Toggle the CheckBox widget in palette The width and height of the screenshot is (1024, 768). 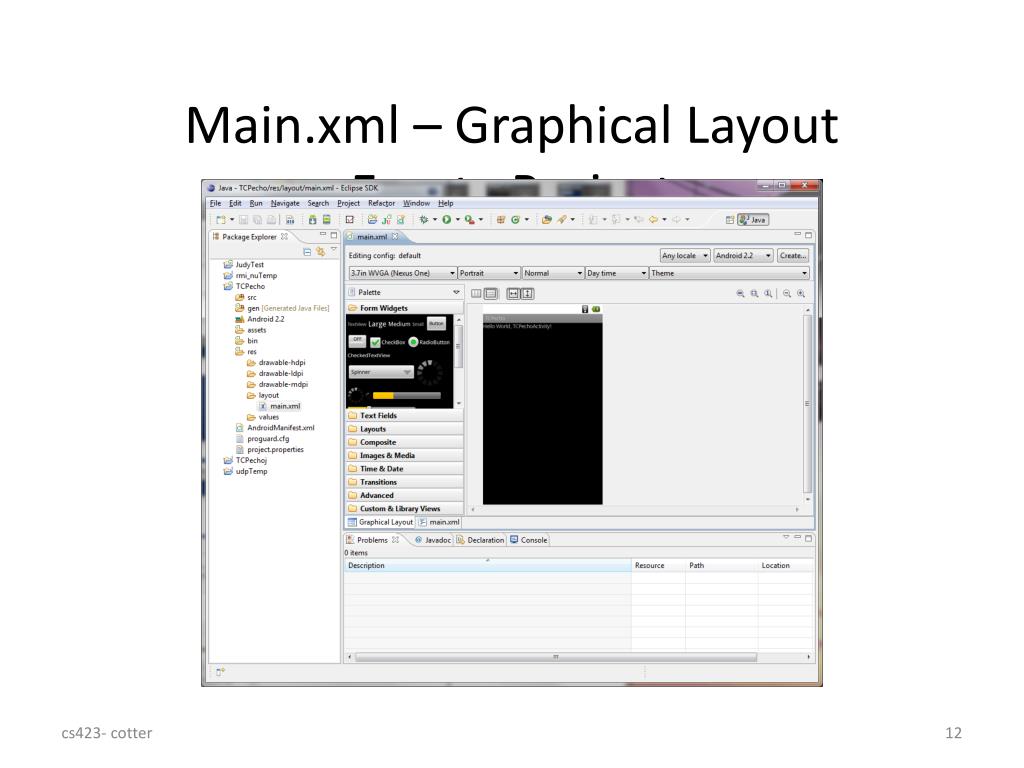point(387,342)
